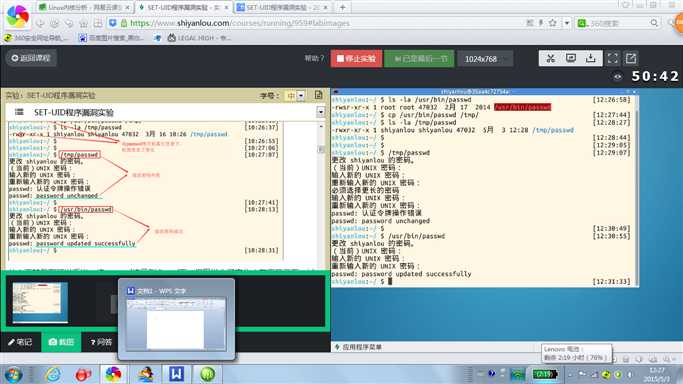This screenshot has height=384, width=683.
Task: Click the back navigation arrow in browser
Action: [x=40, y=23]
